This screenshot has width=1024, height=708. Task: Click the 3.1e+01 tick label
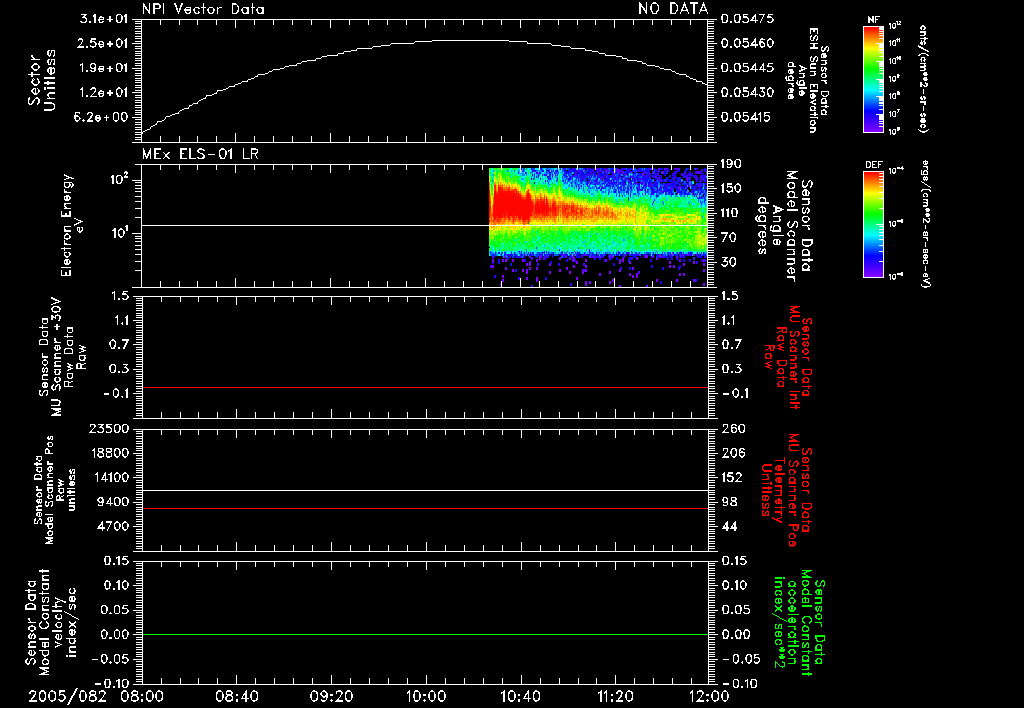(x=104, y=18)
